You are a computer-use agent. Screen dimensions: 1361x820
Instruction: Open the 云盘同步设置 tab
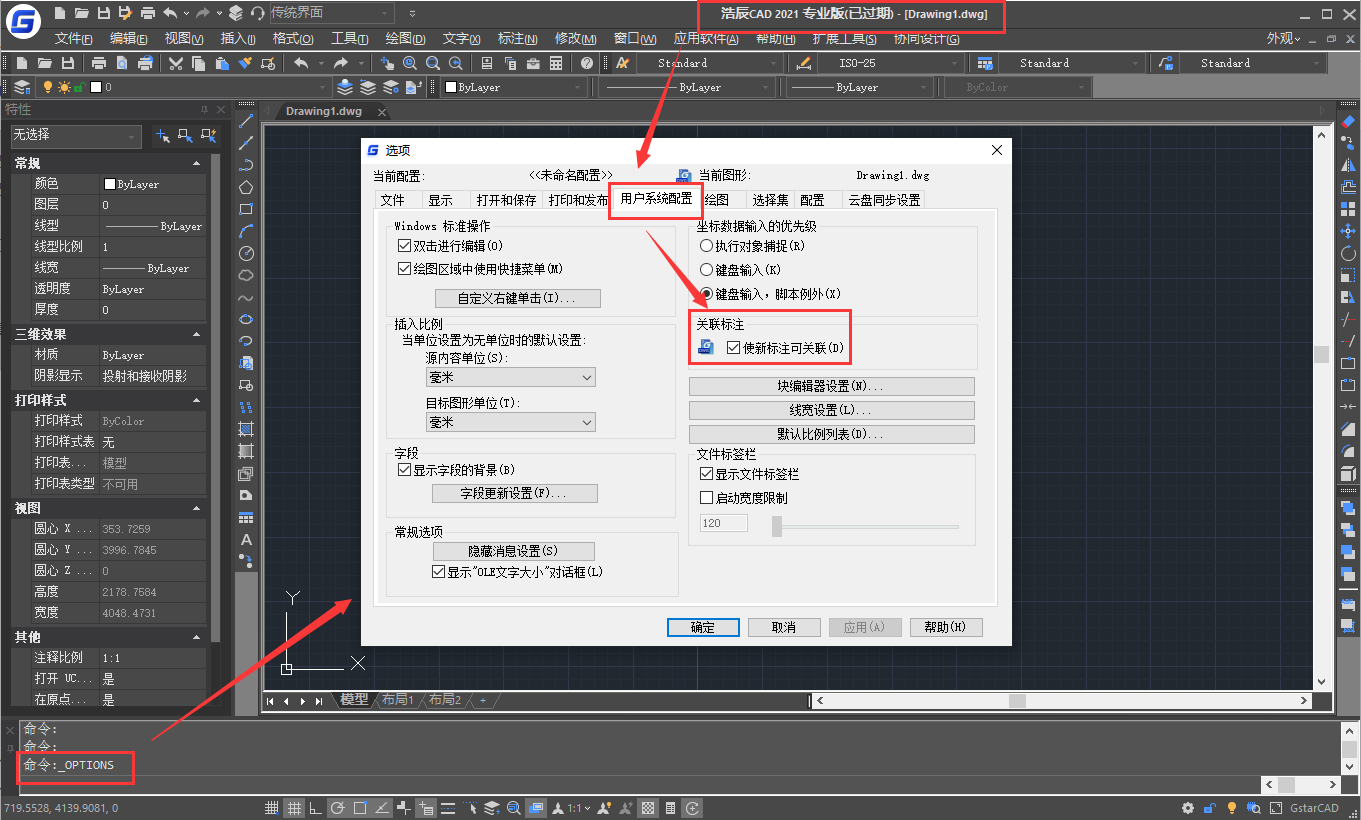[x=884, y=200]
